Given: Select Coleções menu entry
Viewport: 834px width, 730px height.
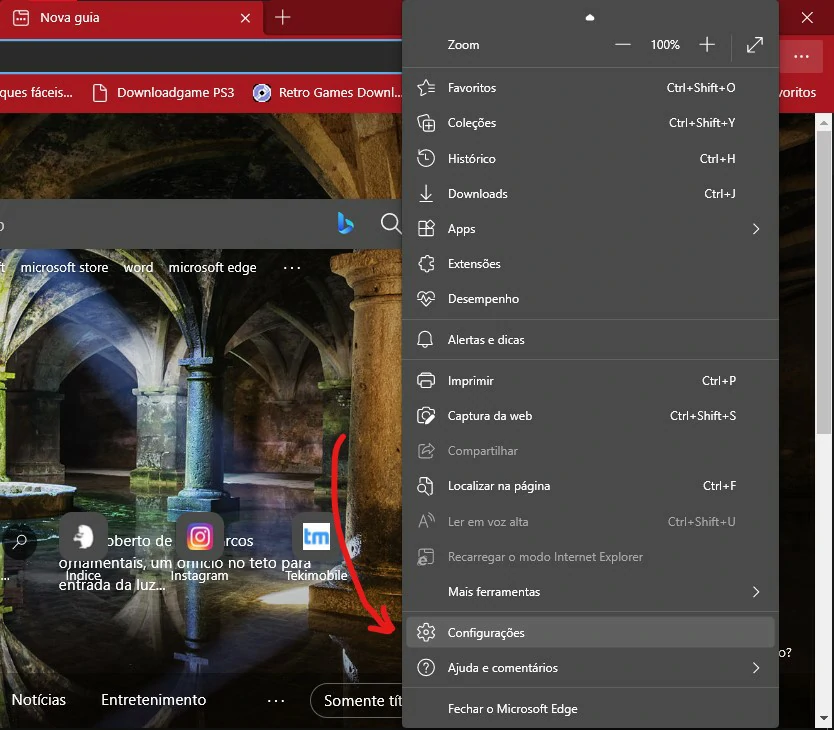Looking at the screenshot, I should point(590,123).
